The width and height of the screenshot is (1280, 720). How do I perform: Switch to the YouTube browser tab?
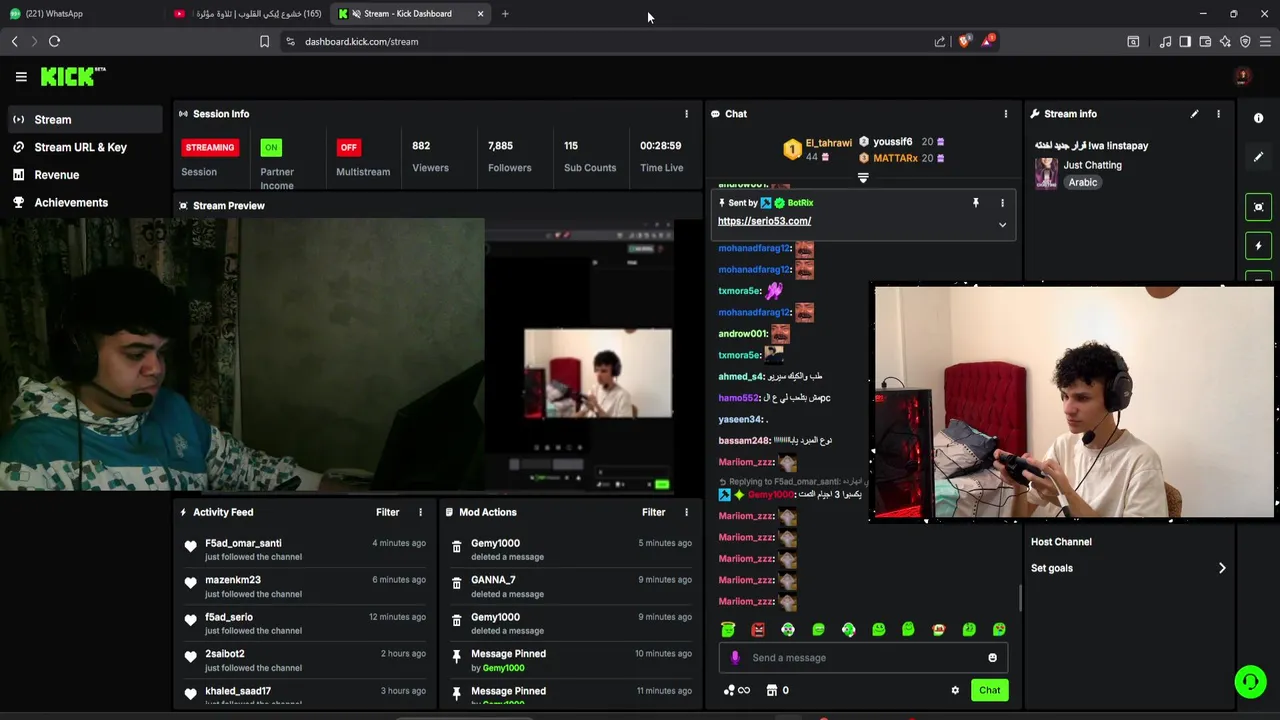(x=248, y=14)
